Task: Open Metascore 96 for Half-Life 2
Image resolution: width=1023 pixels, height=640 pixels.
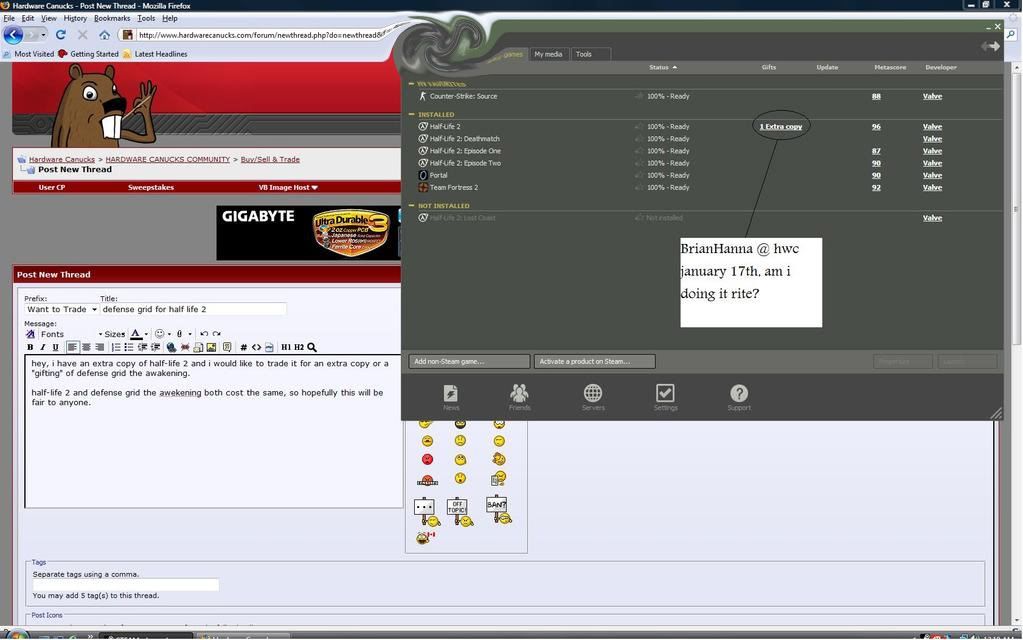Action: click(876, 127)
